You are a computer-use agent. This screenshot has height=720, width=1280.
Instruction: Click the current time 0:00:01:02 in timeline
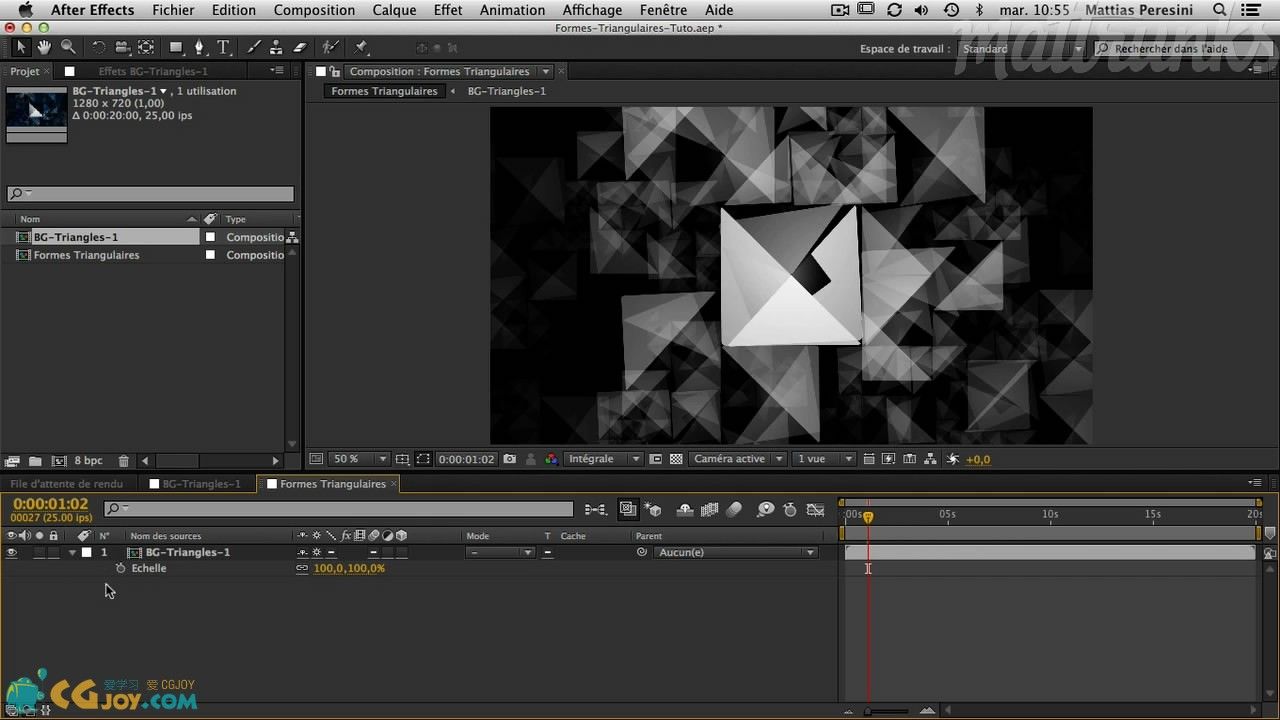click(50, 504)
